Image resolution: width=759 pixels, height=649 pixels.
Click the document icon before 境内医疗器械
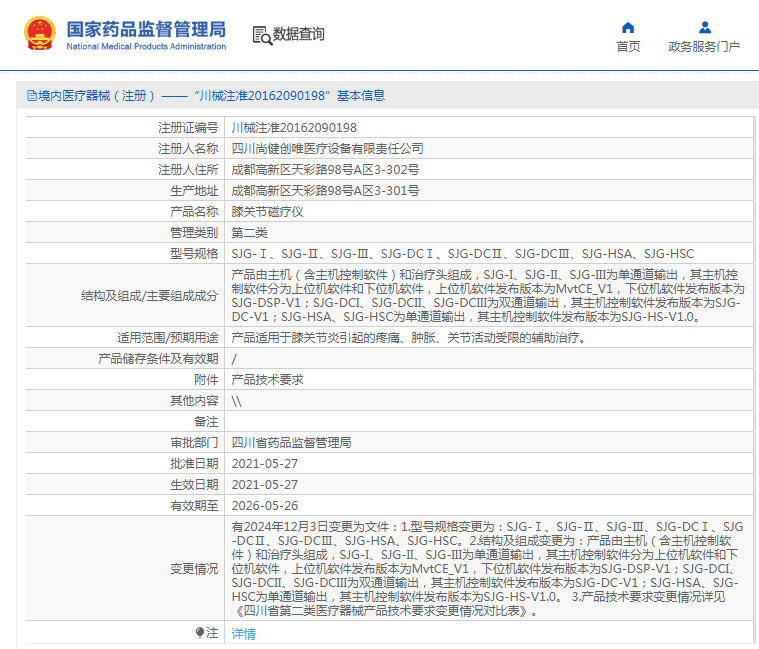(32, 96)
